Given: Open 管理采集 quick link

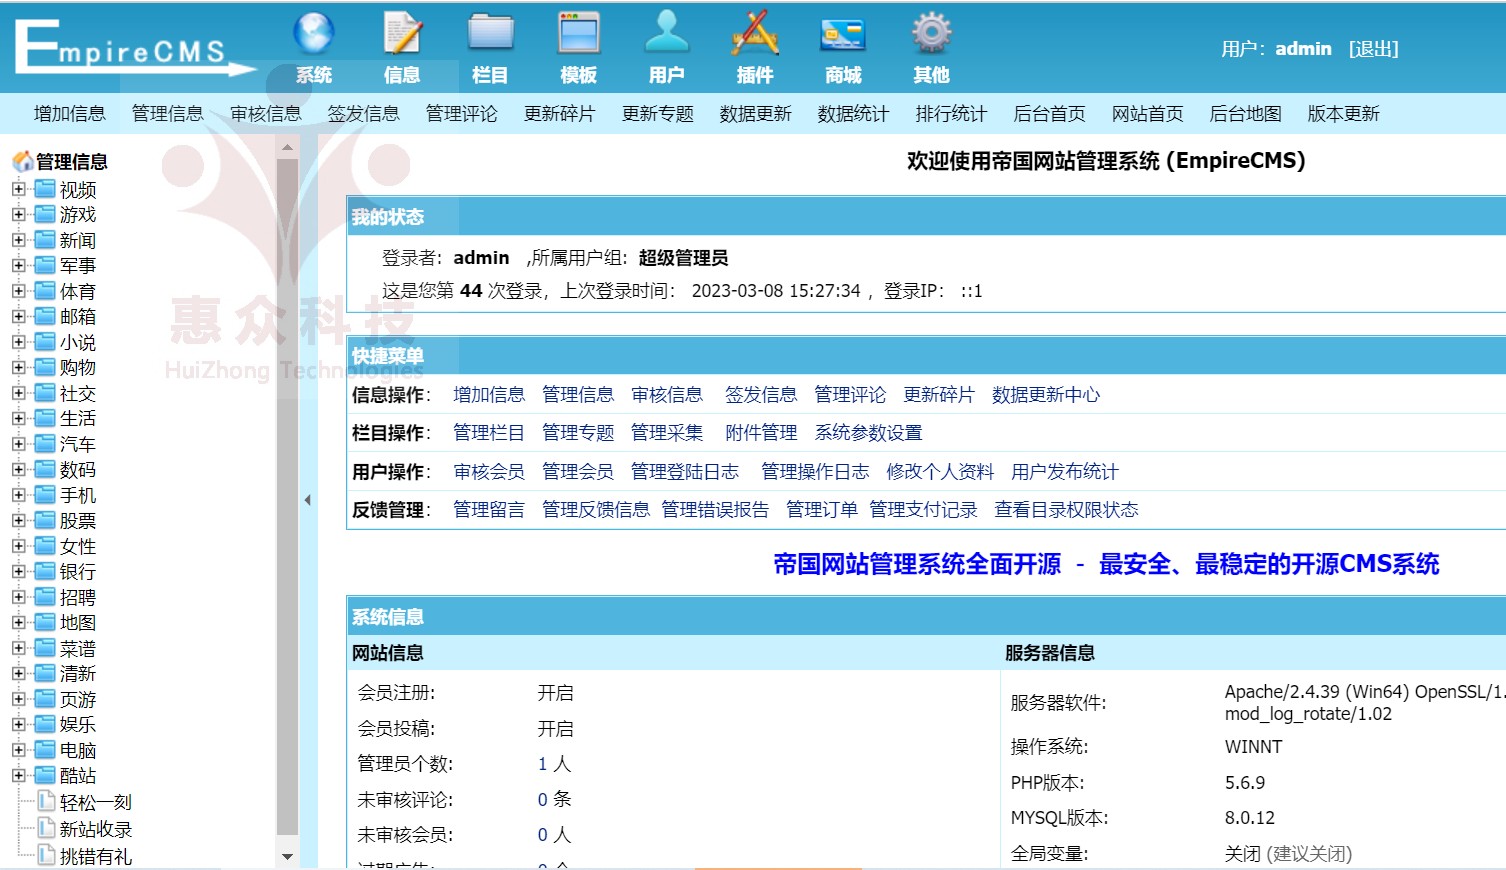Looking at the screenshot, I should point(667,433).
